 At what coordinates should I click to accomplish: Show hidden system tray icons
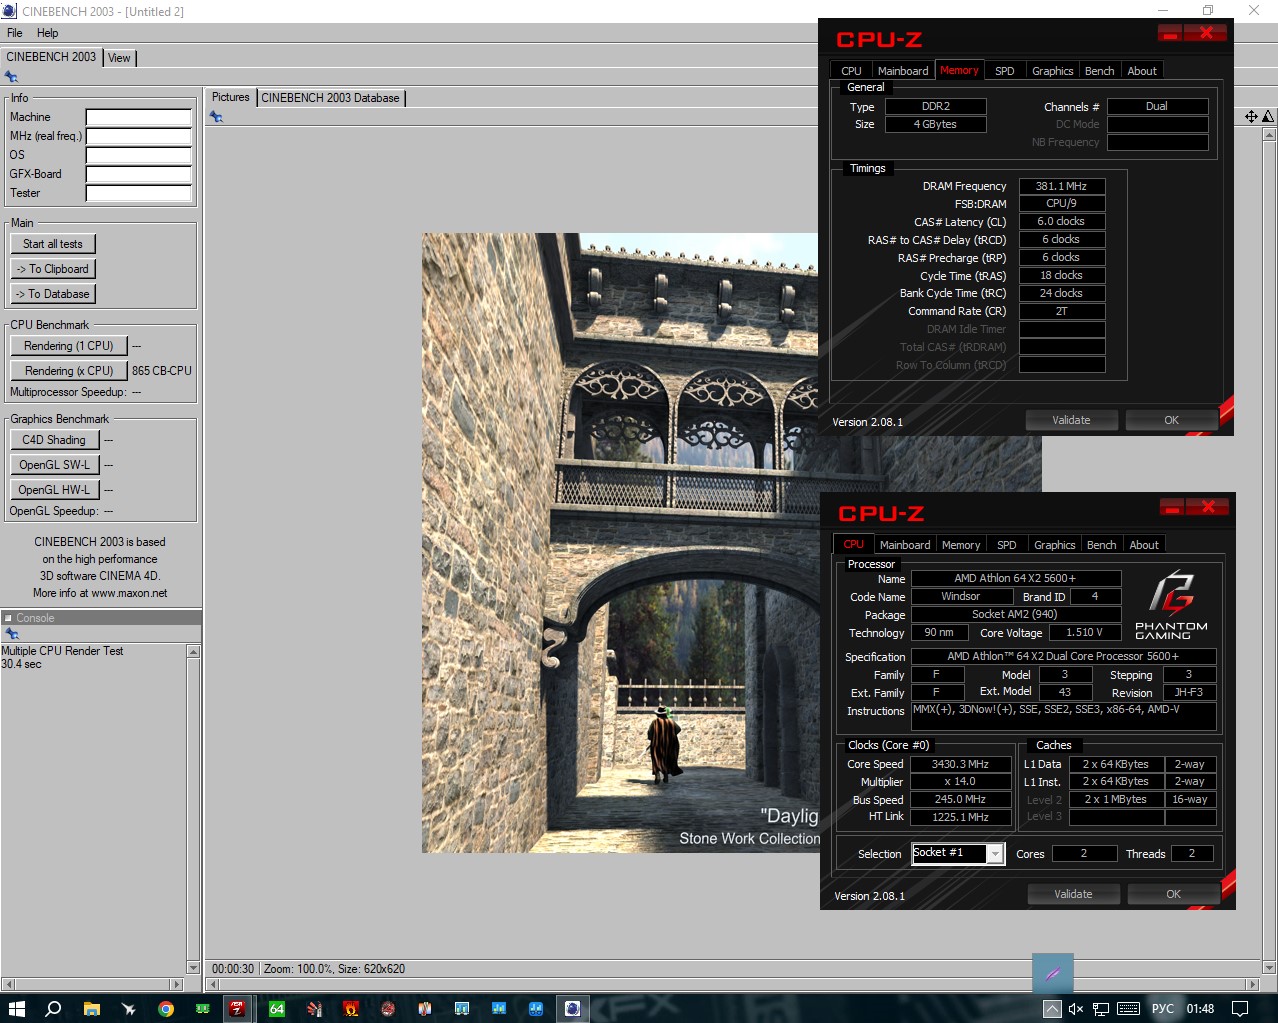(1052, 1009)
